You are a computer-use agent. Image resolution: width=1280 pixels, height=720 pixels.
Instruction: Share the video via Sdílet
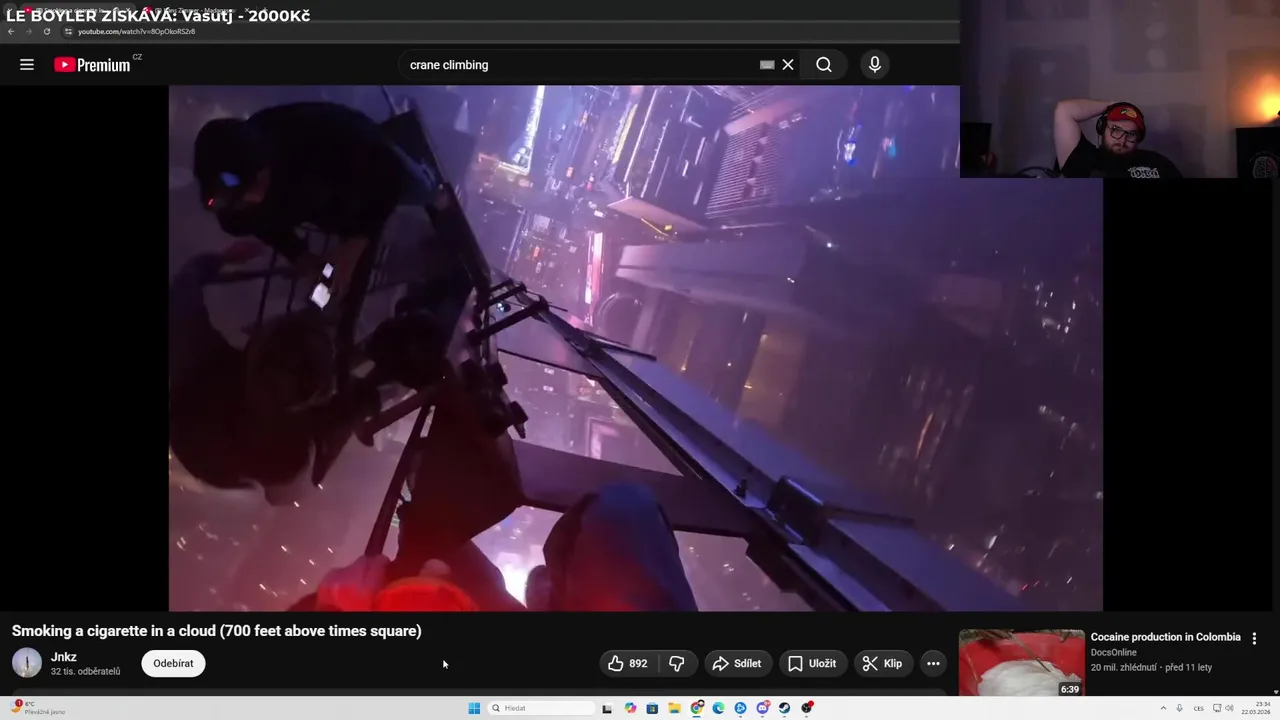click(736, 663)
